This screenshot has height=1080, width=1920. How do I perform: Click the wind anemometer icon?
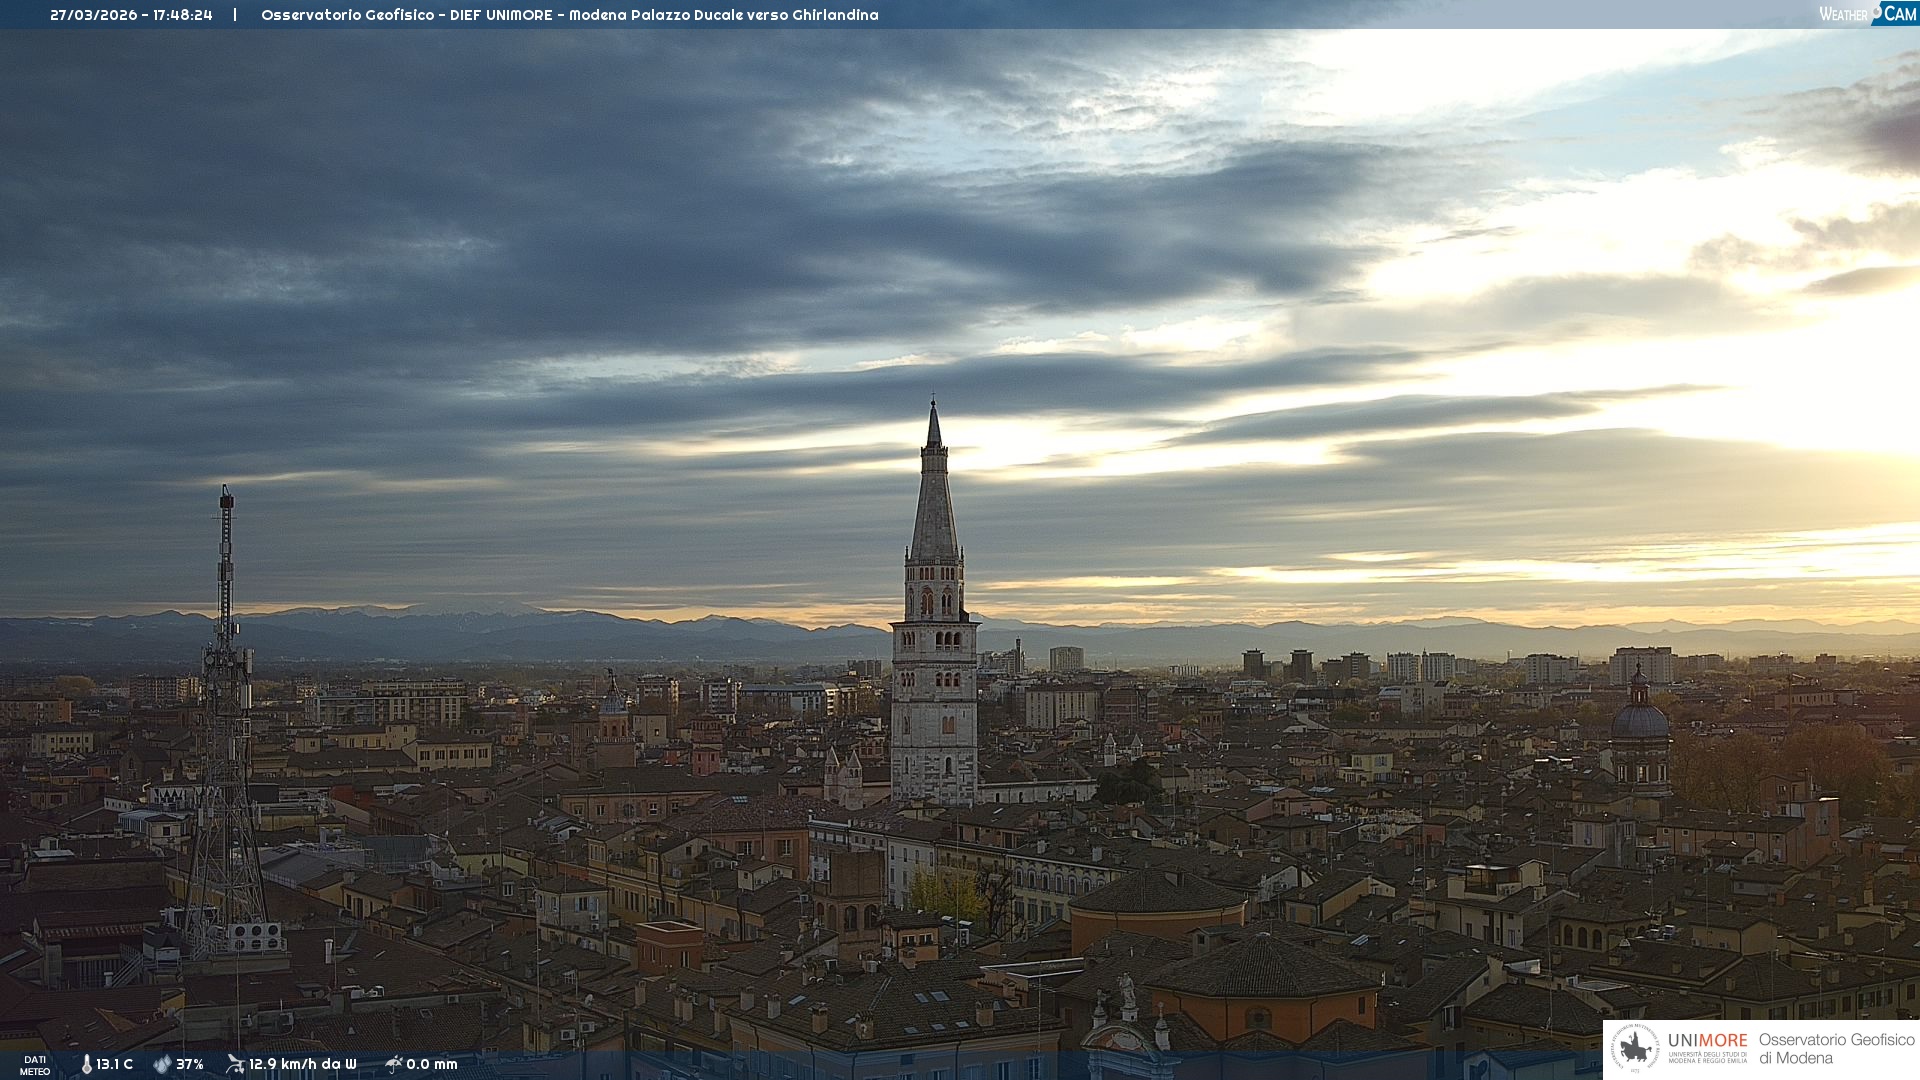[x=235, y=1064]
